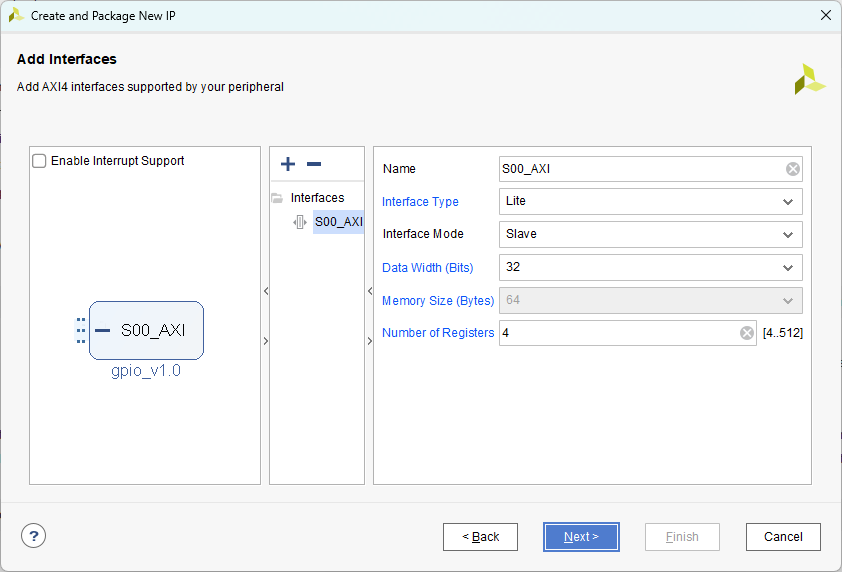Close the Create and Package New IP window
This screenshot has width=842, height=572.
click(x=825, y=15)
